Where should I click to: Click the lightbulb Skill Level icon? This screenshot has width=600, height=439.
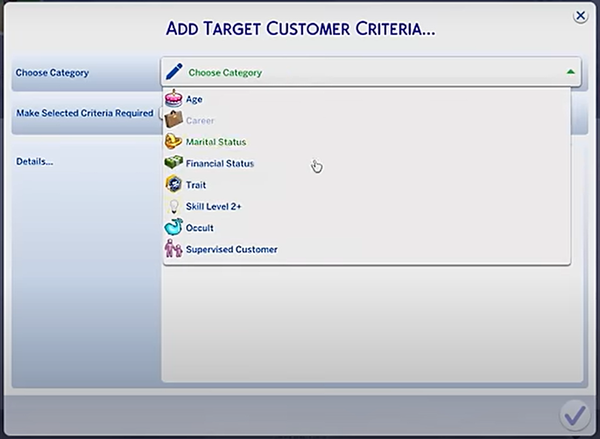[x=174, y=206]
